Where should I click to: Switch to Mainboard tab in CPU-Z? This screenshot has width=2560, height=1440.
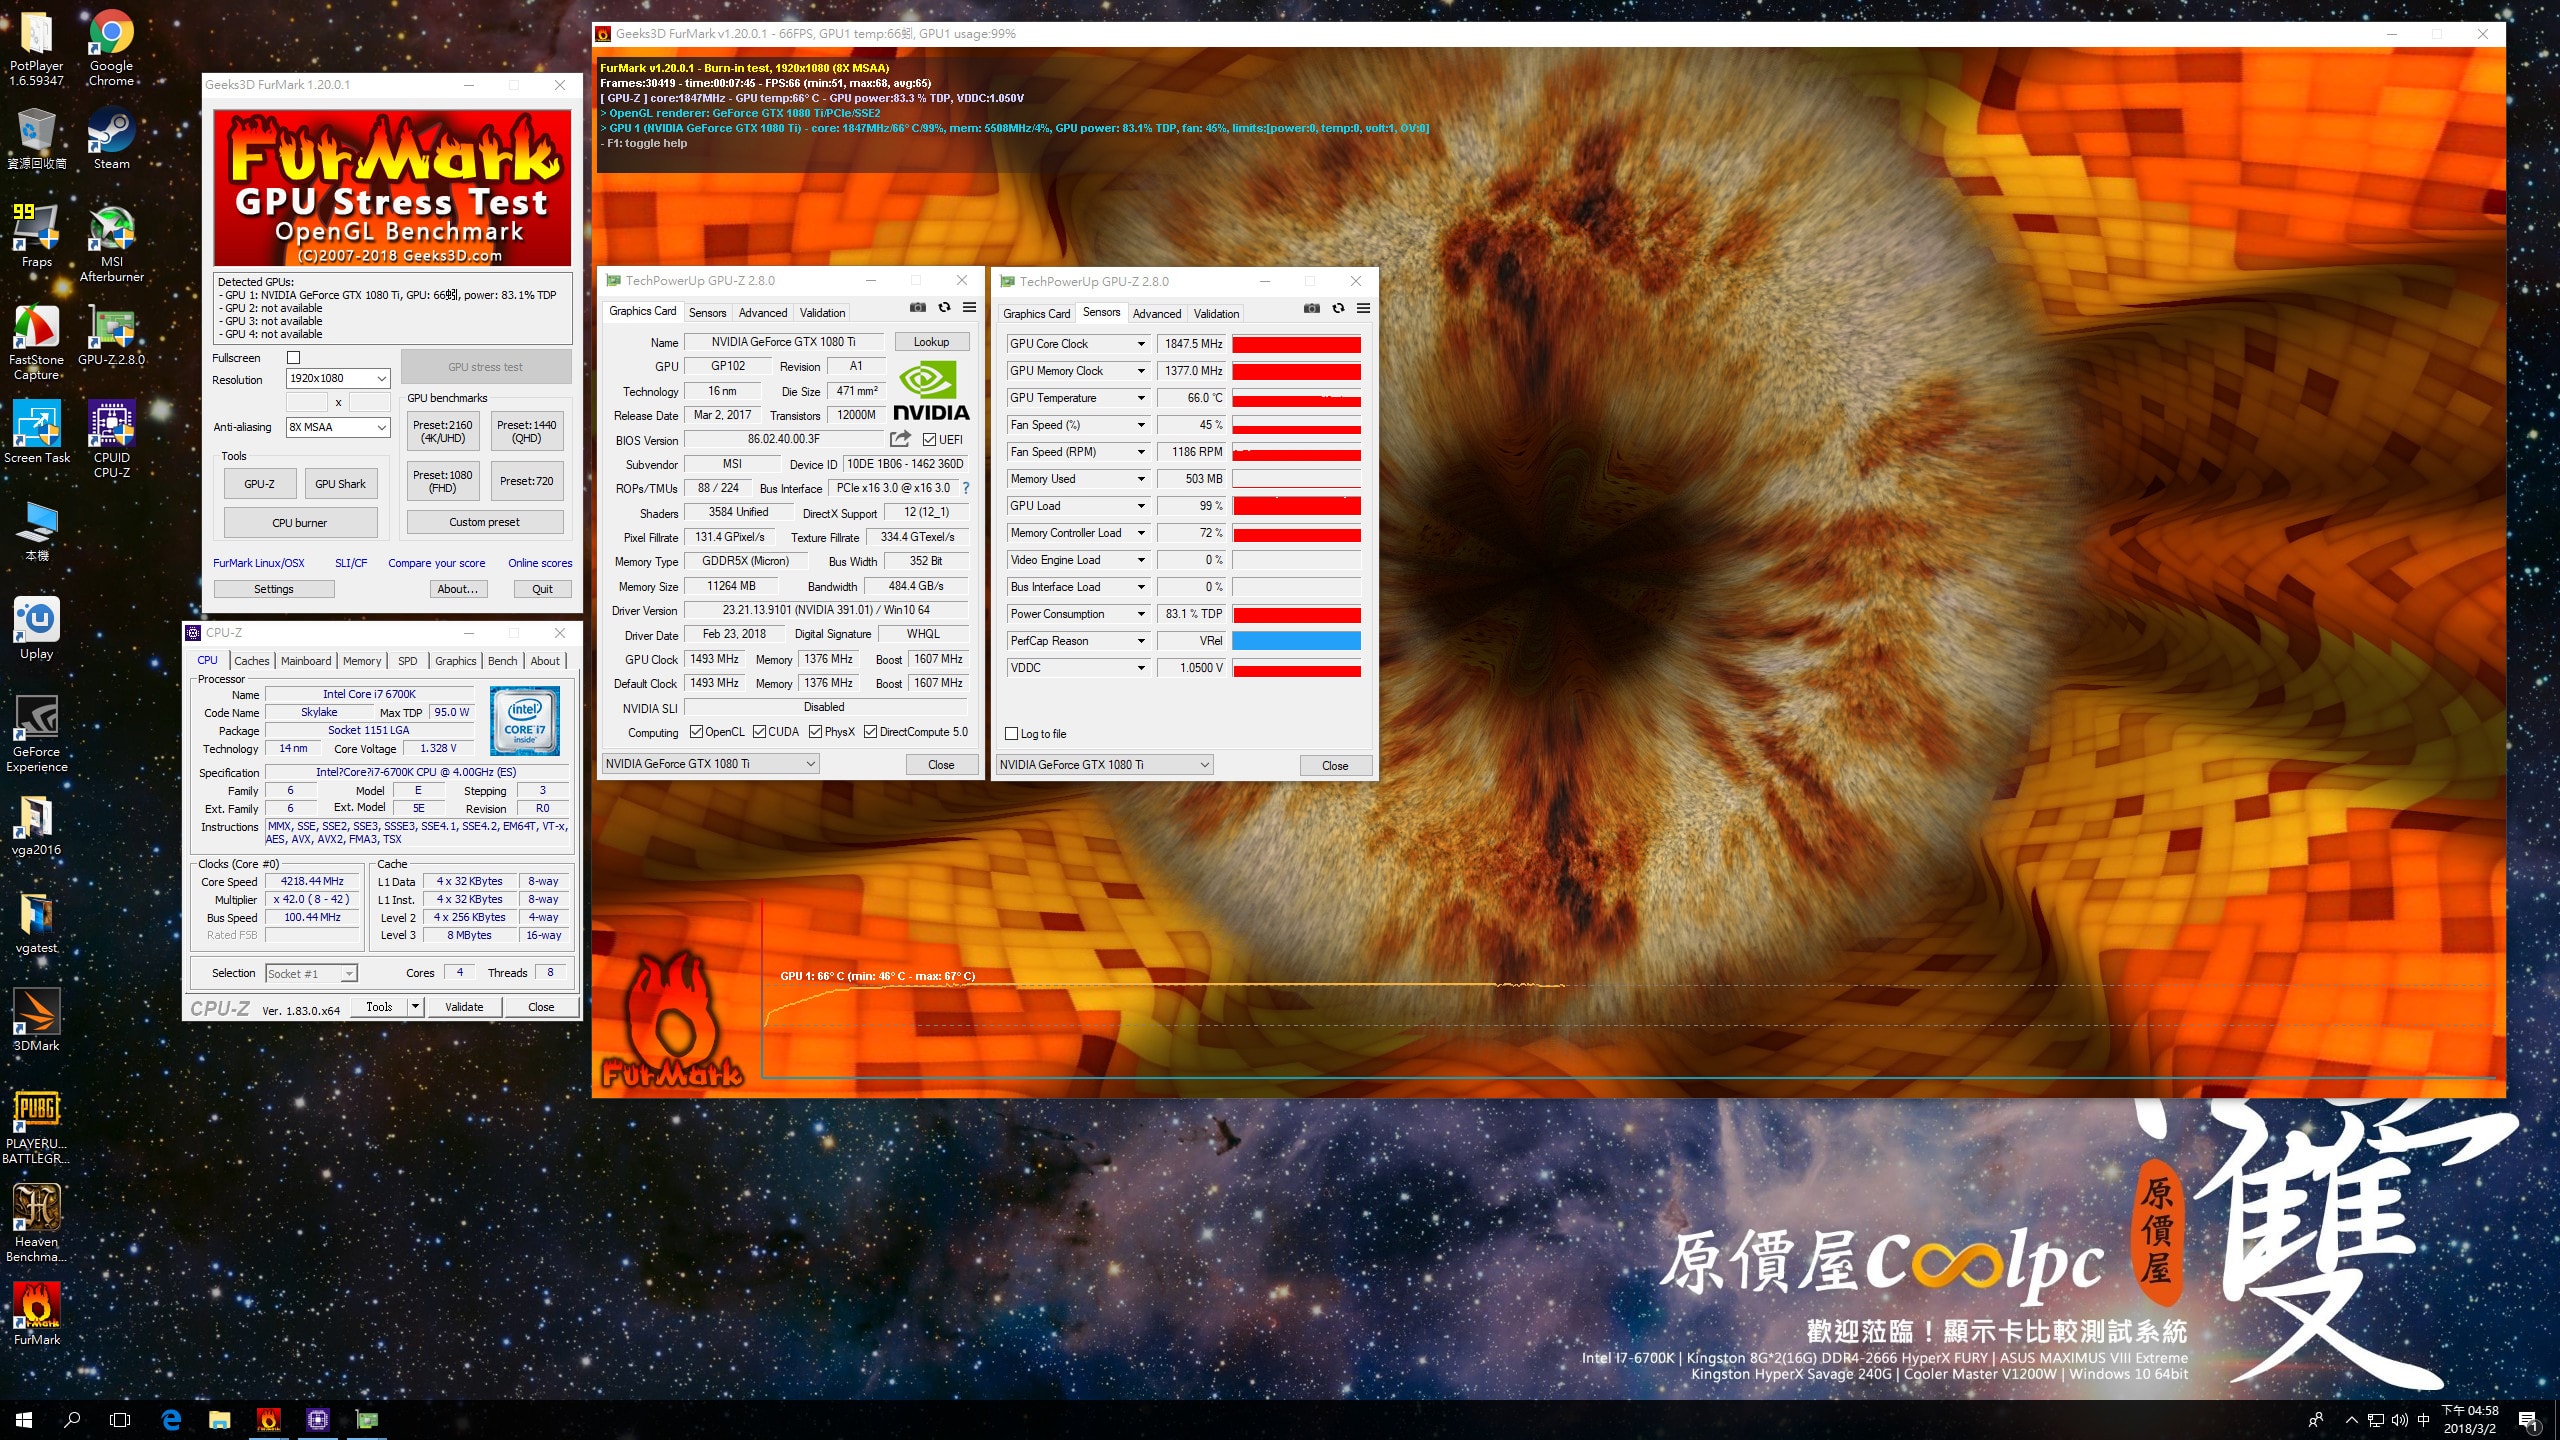tap(306, 661)
